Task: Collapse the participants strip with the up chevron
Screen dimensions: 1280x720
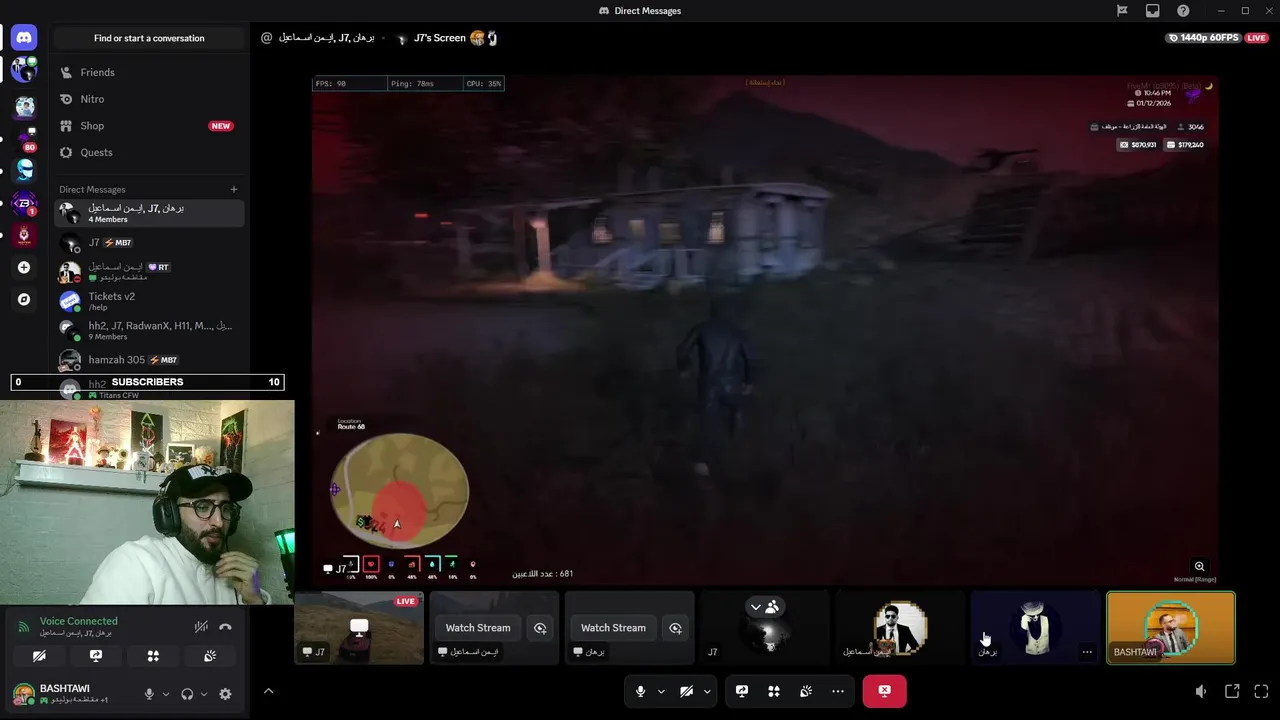Action: pyautogui.click(x=268, y=691)
